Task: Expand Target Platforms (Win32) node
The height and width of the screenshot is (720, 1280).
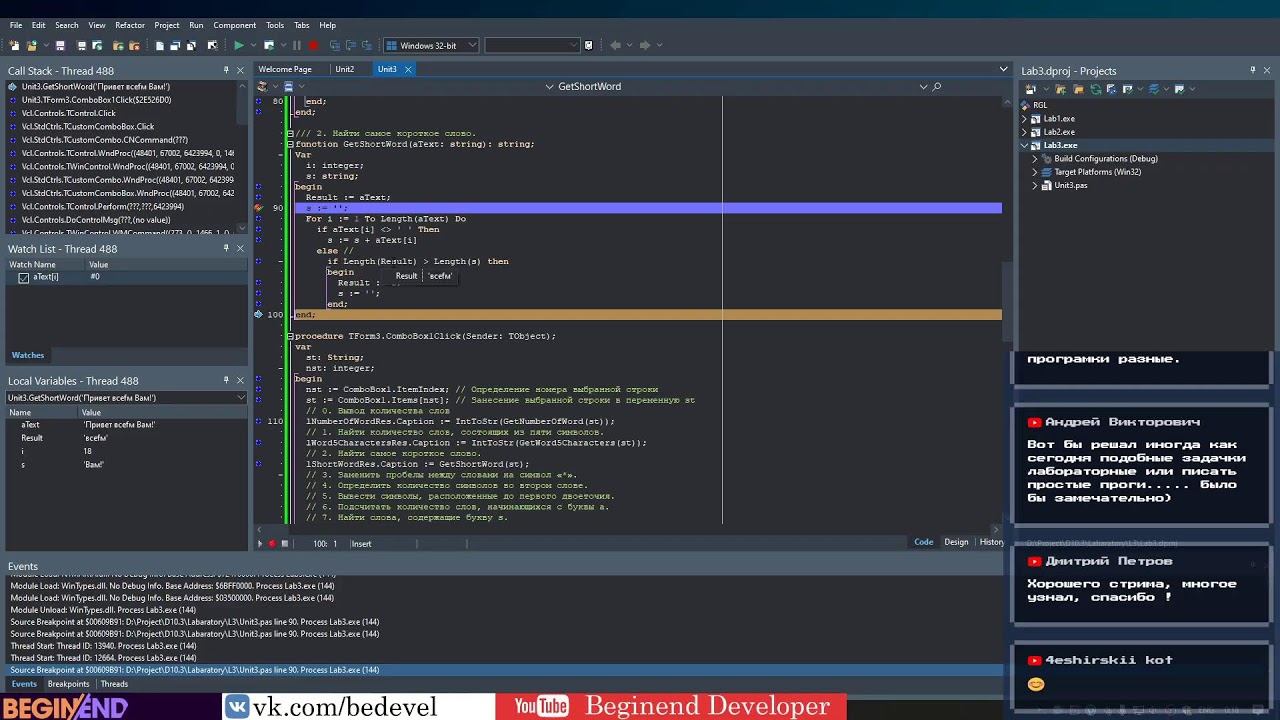Action: click(x=1035, y=172)
